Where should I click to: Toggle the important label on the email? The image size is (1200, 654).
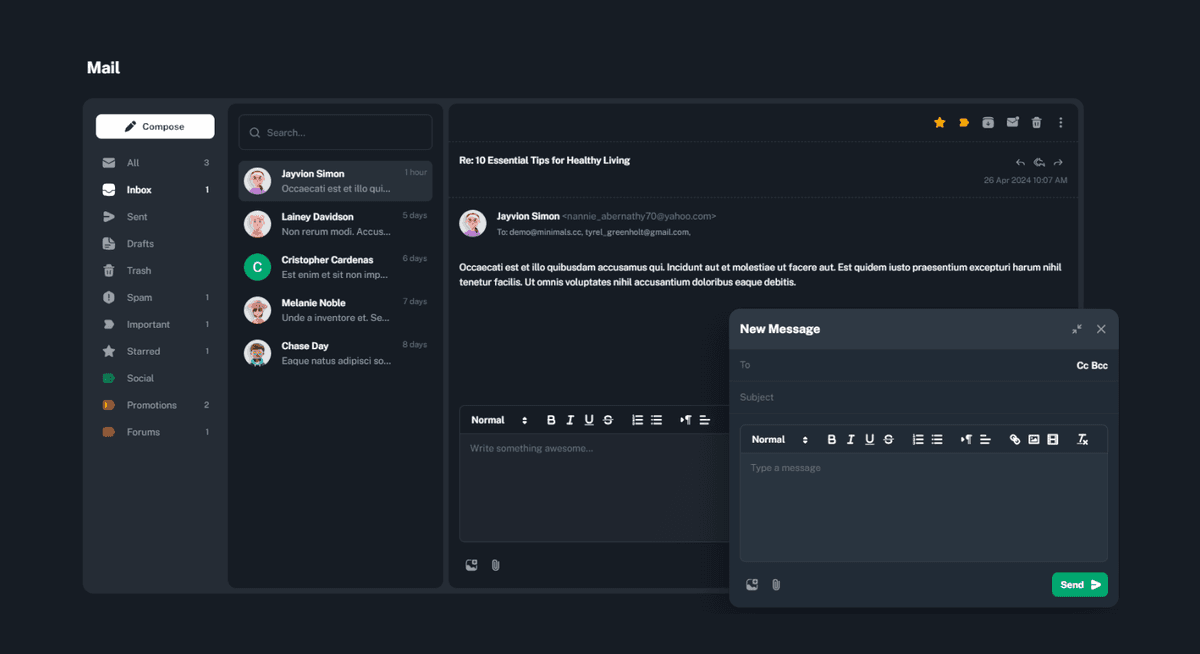[x=964, y=122]
